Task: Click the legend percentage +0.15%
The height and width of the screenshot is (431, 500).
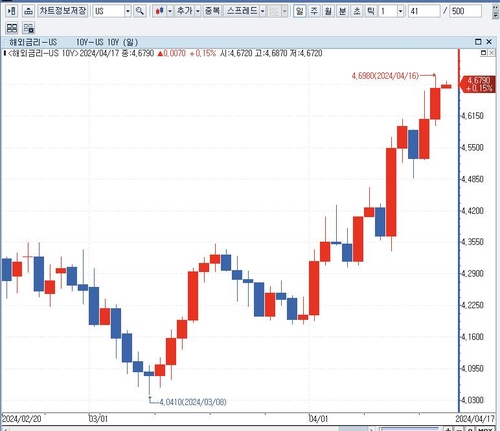Action: pyautogui.click(x=203, y=53)
